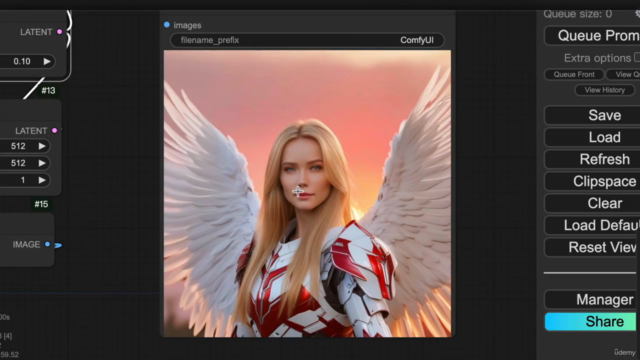Click the Queue Prompt button
Screen dimensions: 640x360
click(592, 36)
